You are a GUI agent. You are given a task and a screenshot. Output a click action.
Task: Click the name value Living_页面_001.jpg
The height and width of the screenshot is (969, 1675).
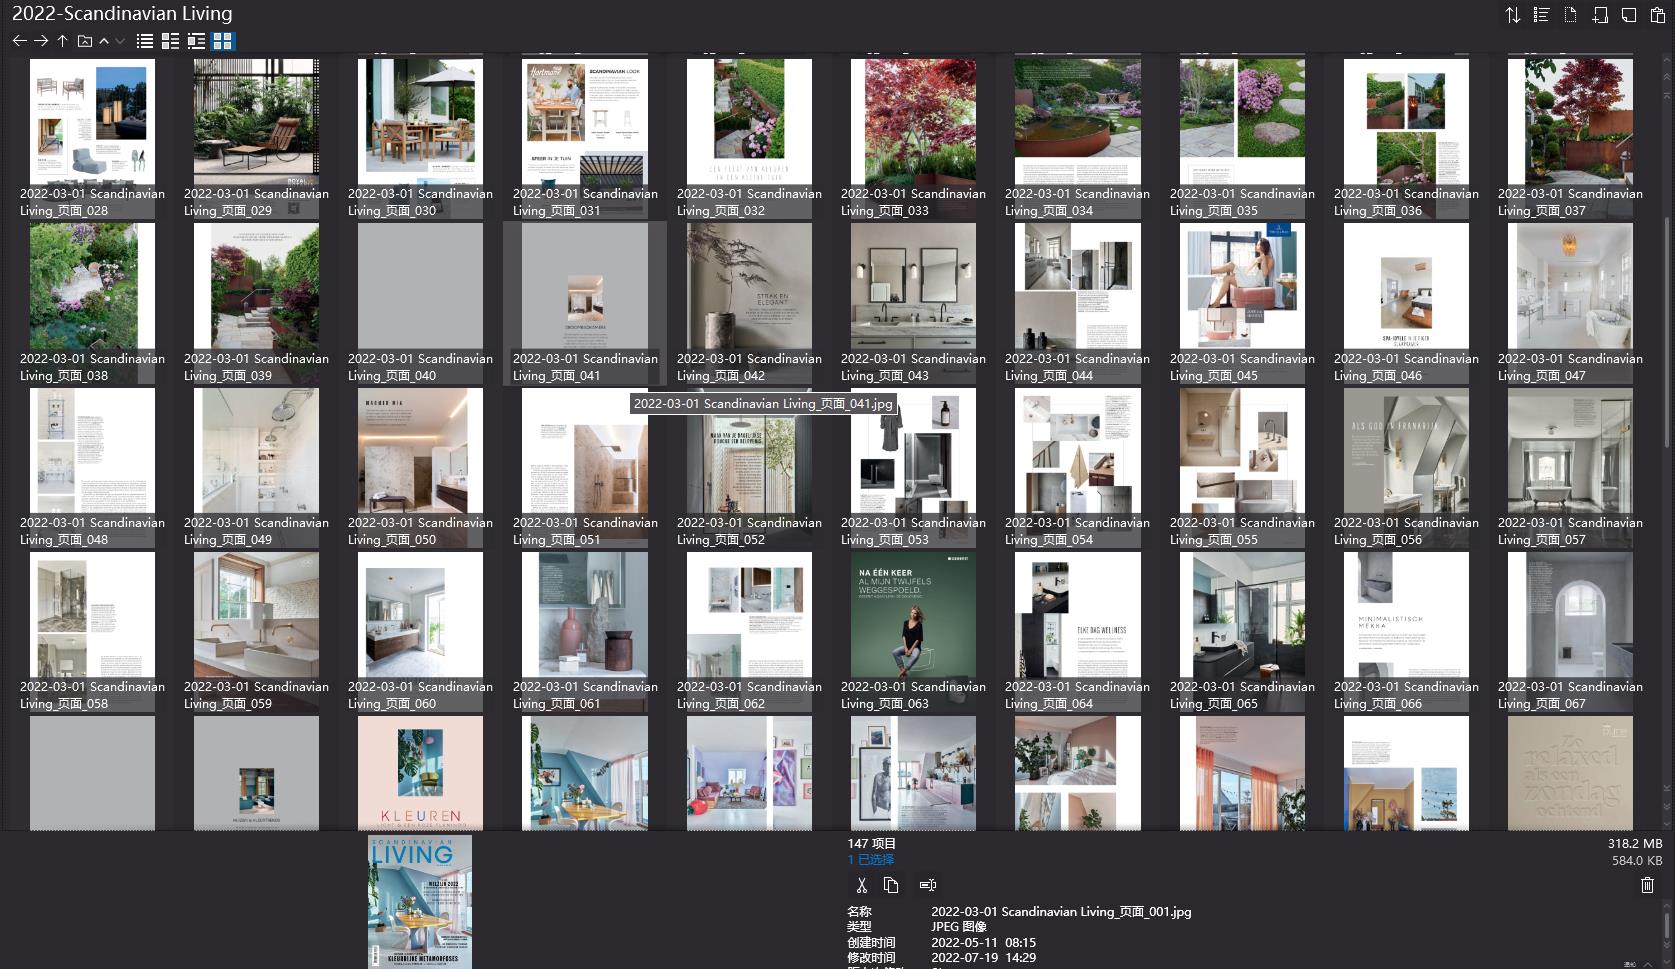[1061, 912]
